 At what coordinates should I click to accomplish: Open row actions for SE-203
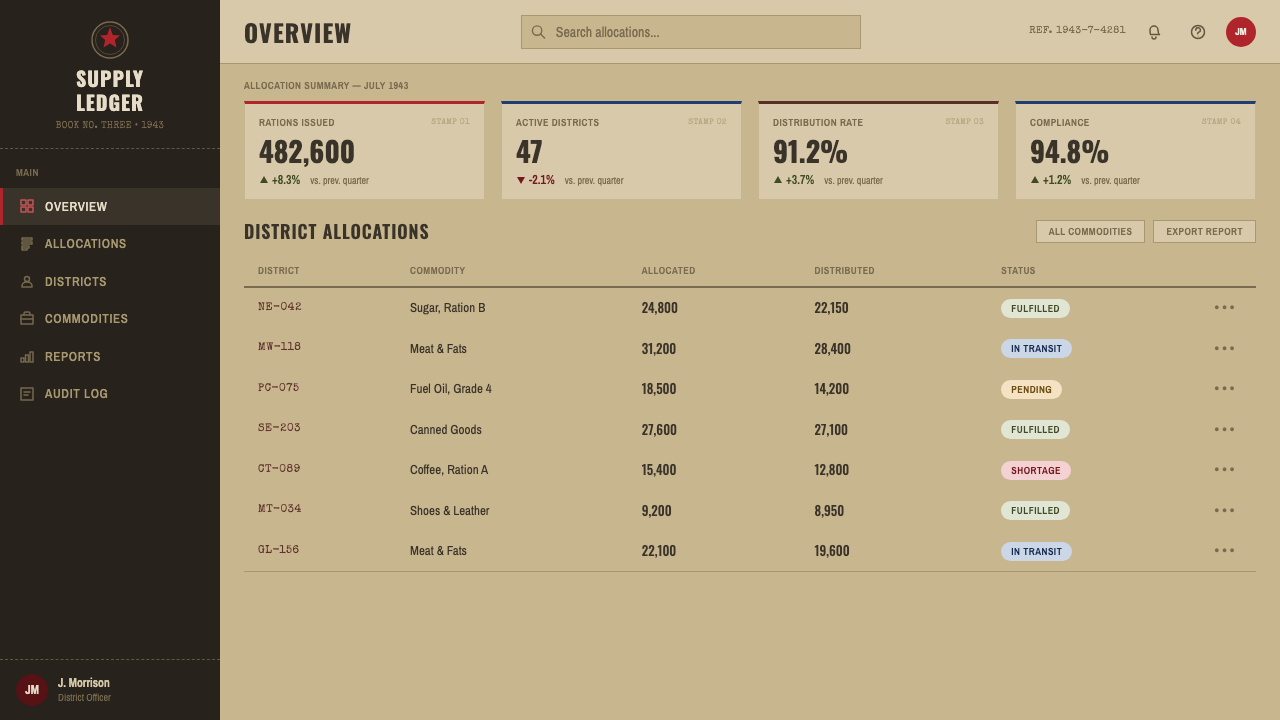pyautogui.click(x=1225, y=429)
